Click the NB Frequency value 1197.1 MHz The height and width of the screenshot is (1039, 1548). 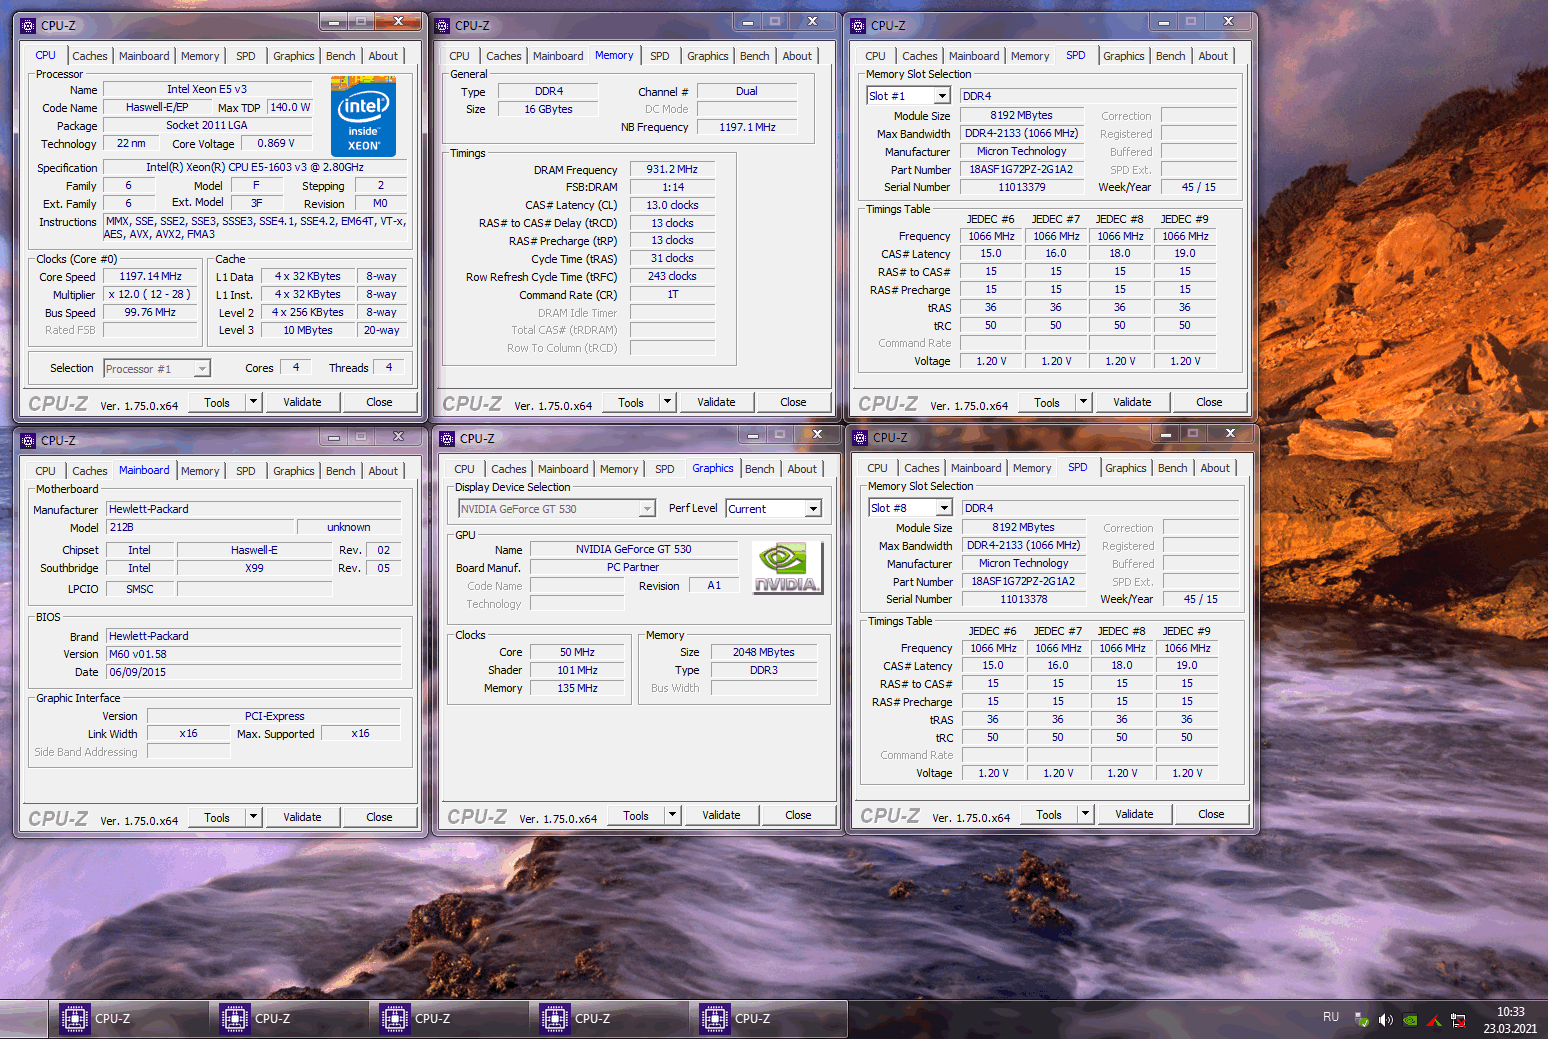tap(747, 127)
